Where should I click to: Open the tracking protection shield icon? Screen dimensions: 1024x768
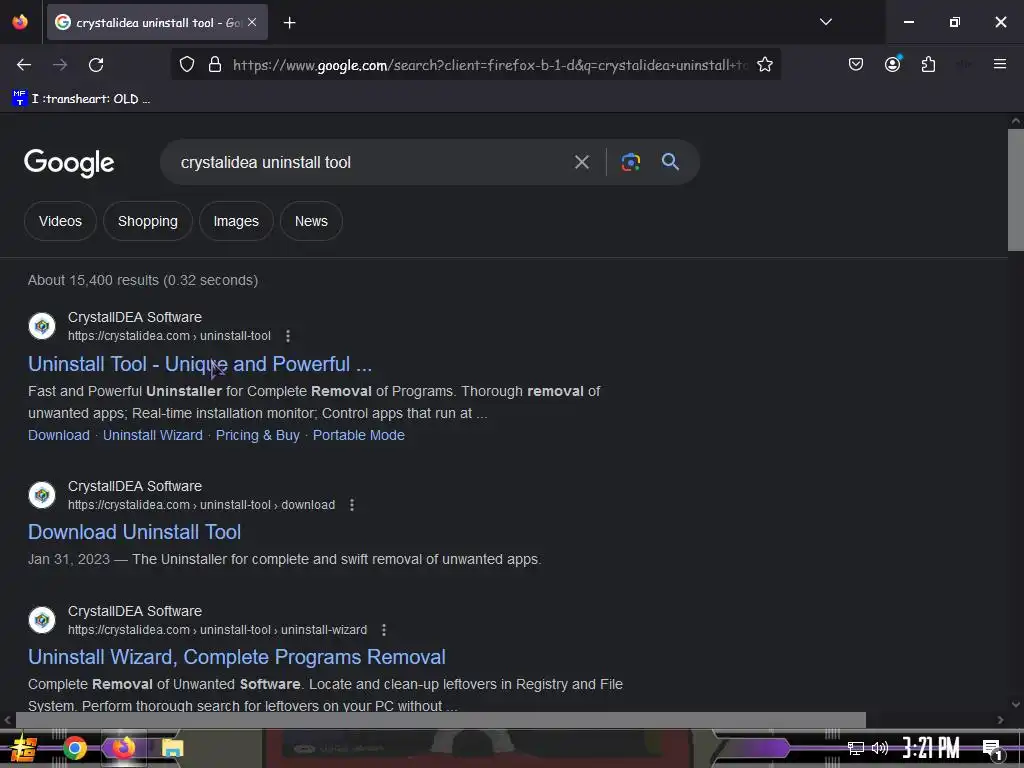(187, 65)
